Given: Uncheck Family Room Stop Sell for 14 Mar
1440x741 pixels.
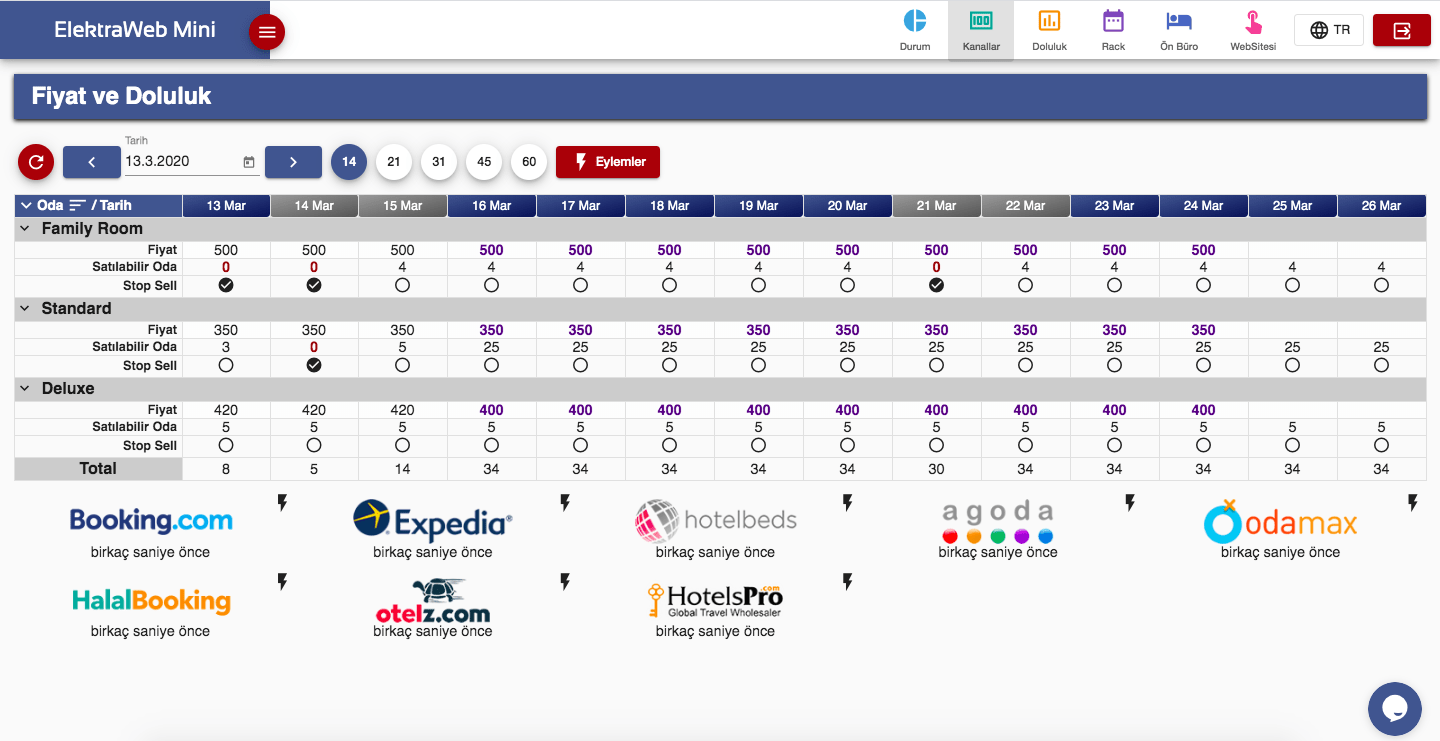Looking at the screenshot, I should point(314,285).
